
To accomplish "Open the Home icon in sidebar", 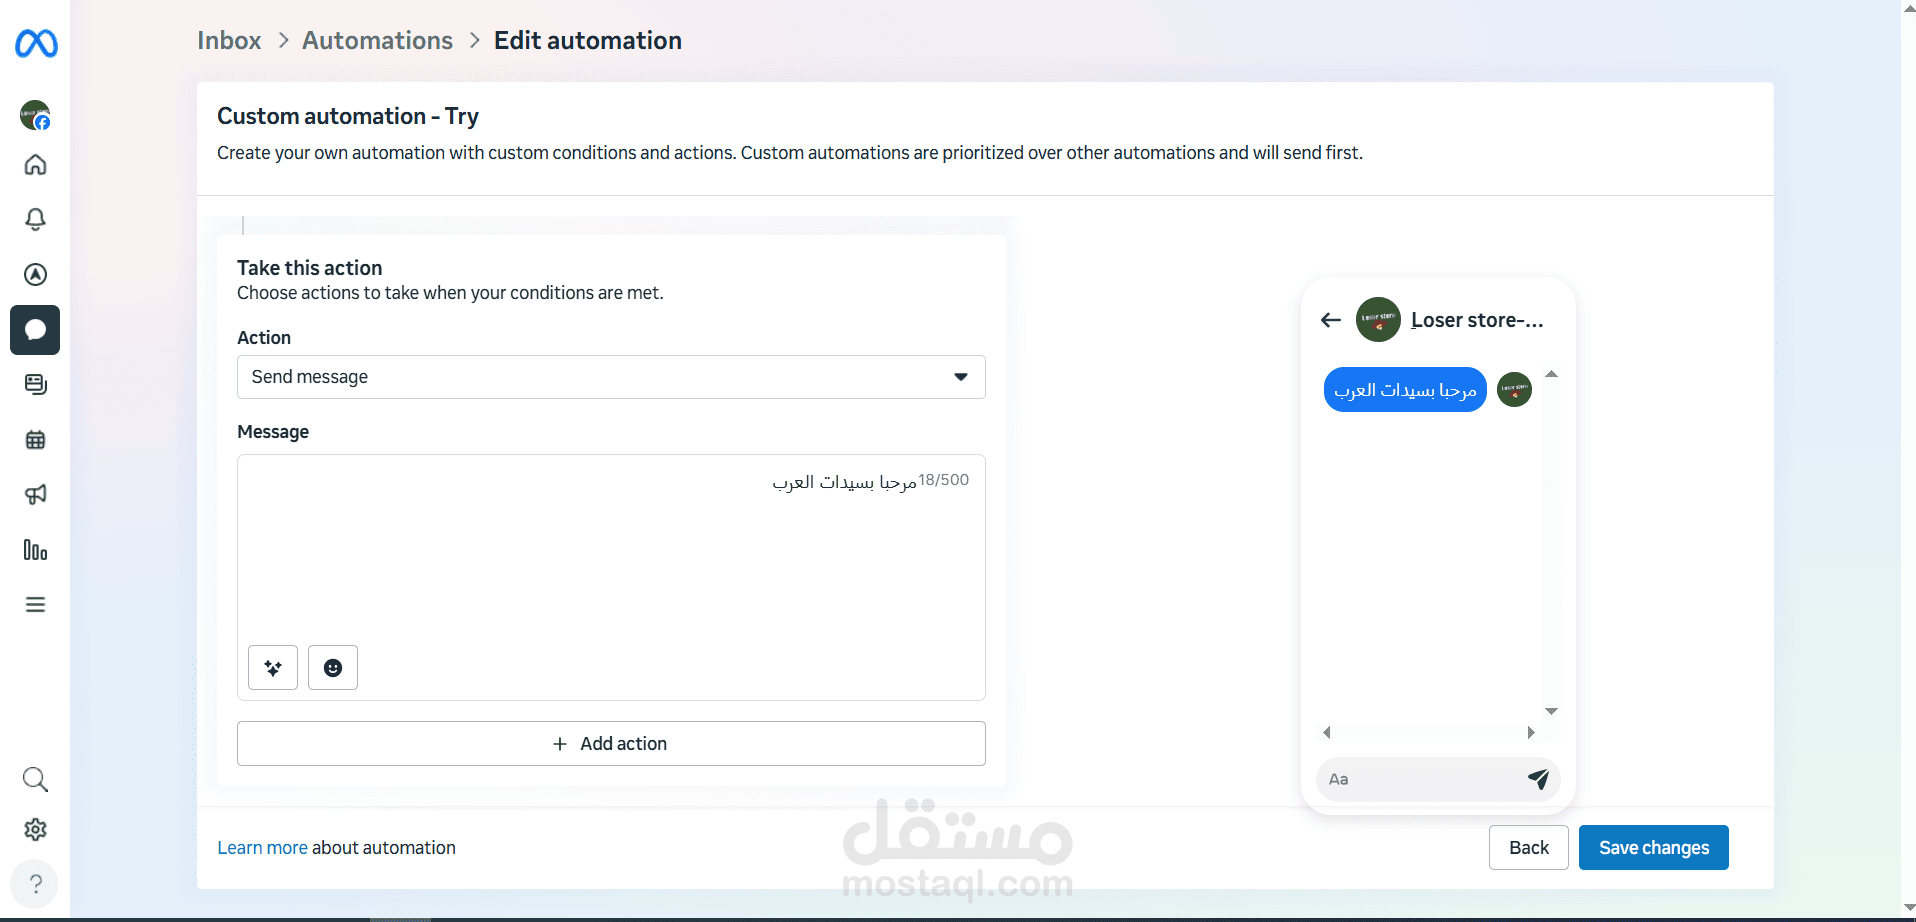I will point(35,164).
